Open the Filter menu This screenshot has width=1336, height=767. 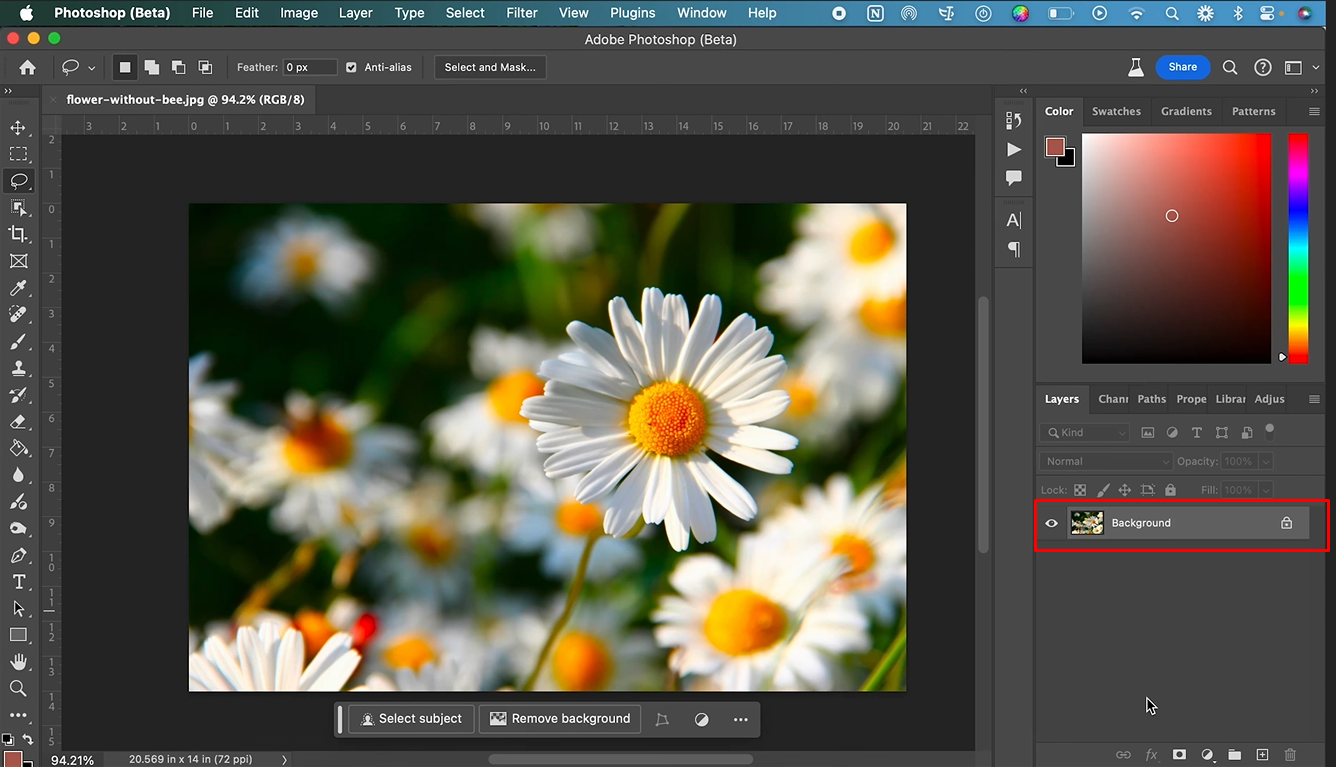pos(521,13)
